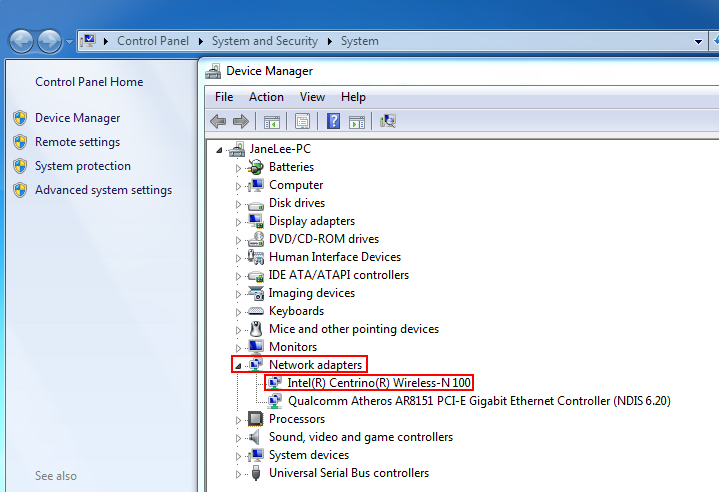Click the System breadcrumb segment
719x492 pixels.
pyautogui.click(x=360, y=41)
